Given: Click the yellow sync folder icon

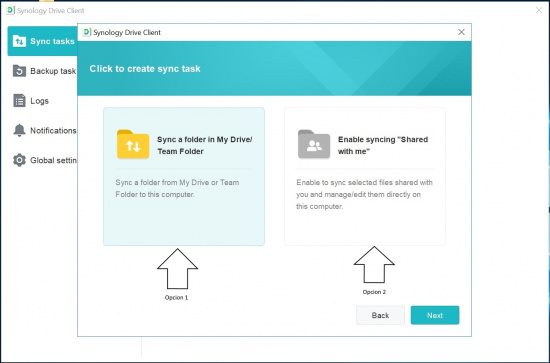Looking at the screenshot, I should 133,144.
